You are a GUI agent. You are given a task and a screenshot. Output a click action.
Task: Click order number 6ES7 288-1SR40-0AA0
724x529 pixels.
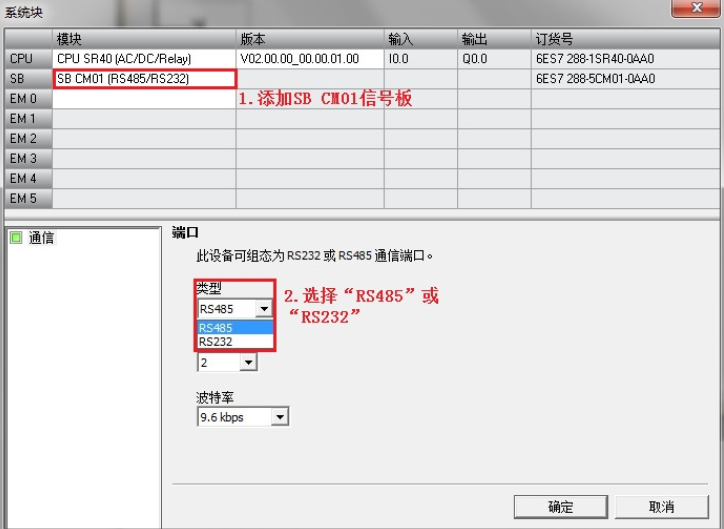point(626,59)
